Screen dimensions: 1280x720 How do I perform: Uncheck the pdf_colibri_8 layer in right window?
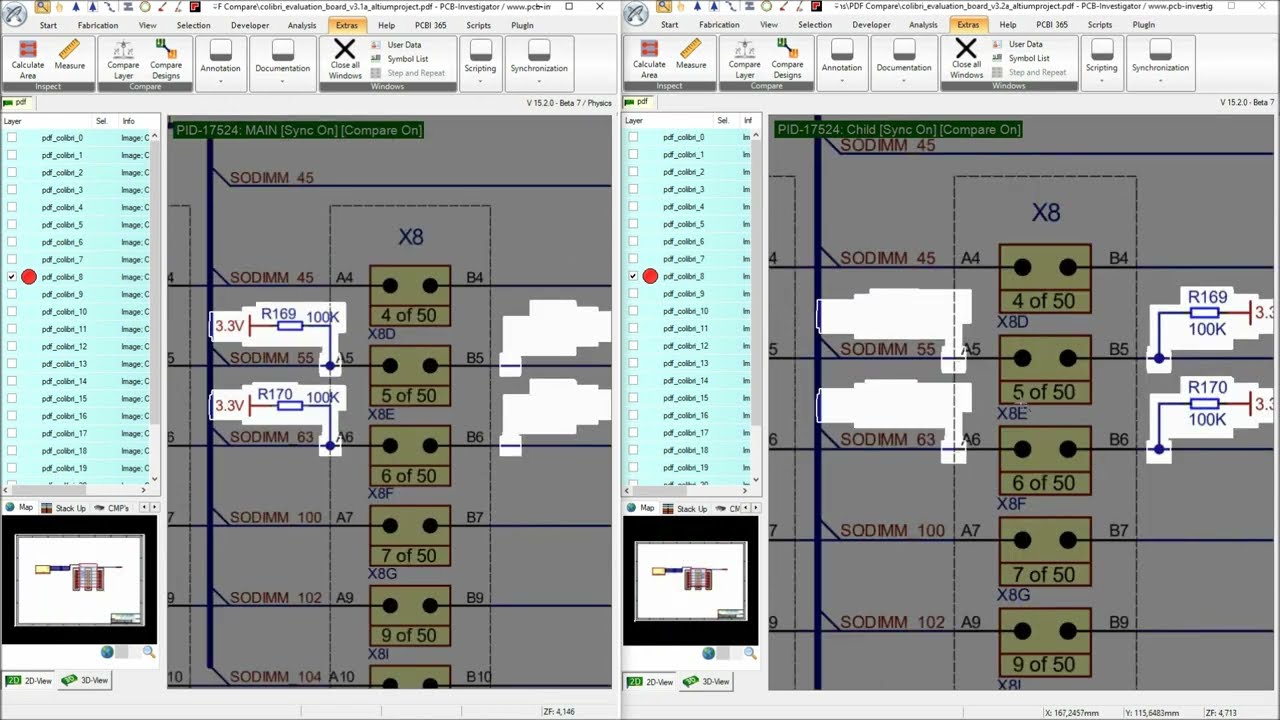click(633, 276)
